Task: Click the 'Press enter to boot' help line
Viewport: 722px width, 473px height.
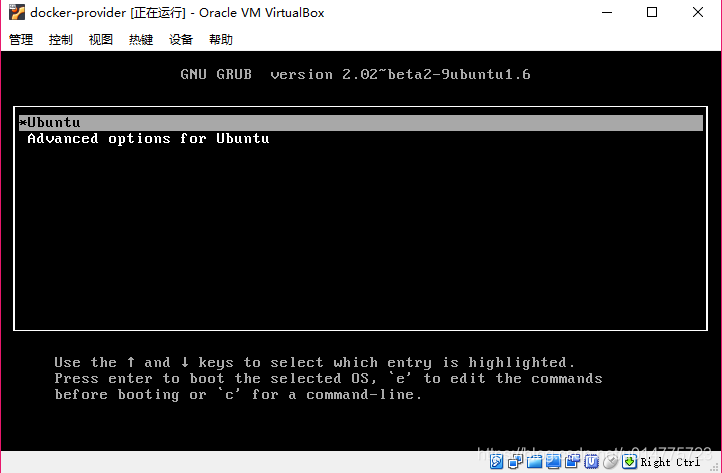Action: pos(328,379)
